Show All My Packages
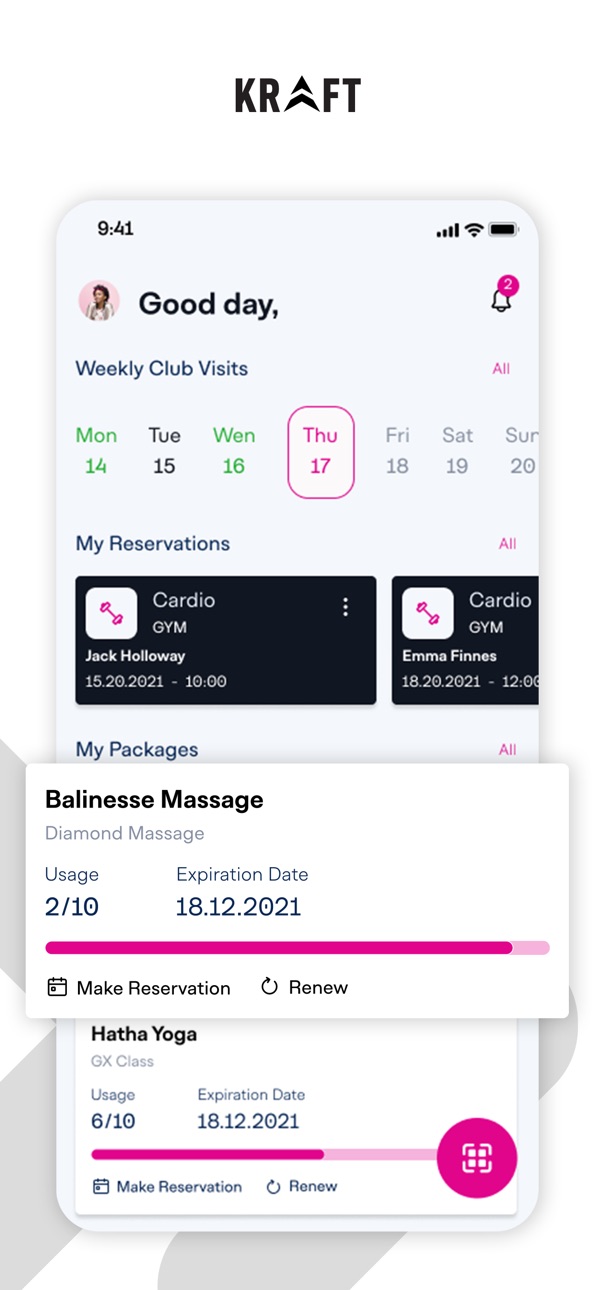596x1290 pixels. (x=508, y=750)
